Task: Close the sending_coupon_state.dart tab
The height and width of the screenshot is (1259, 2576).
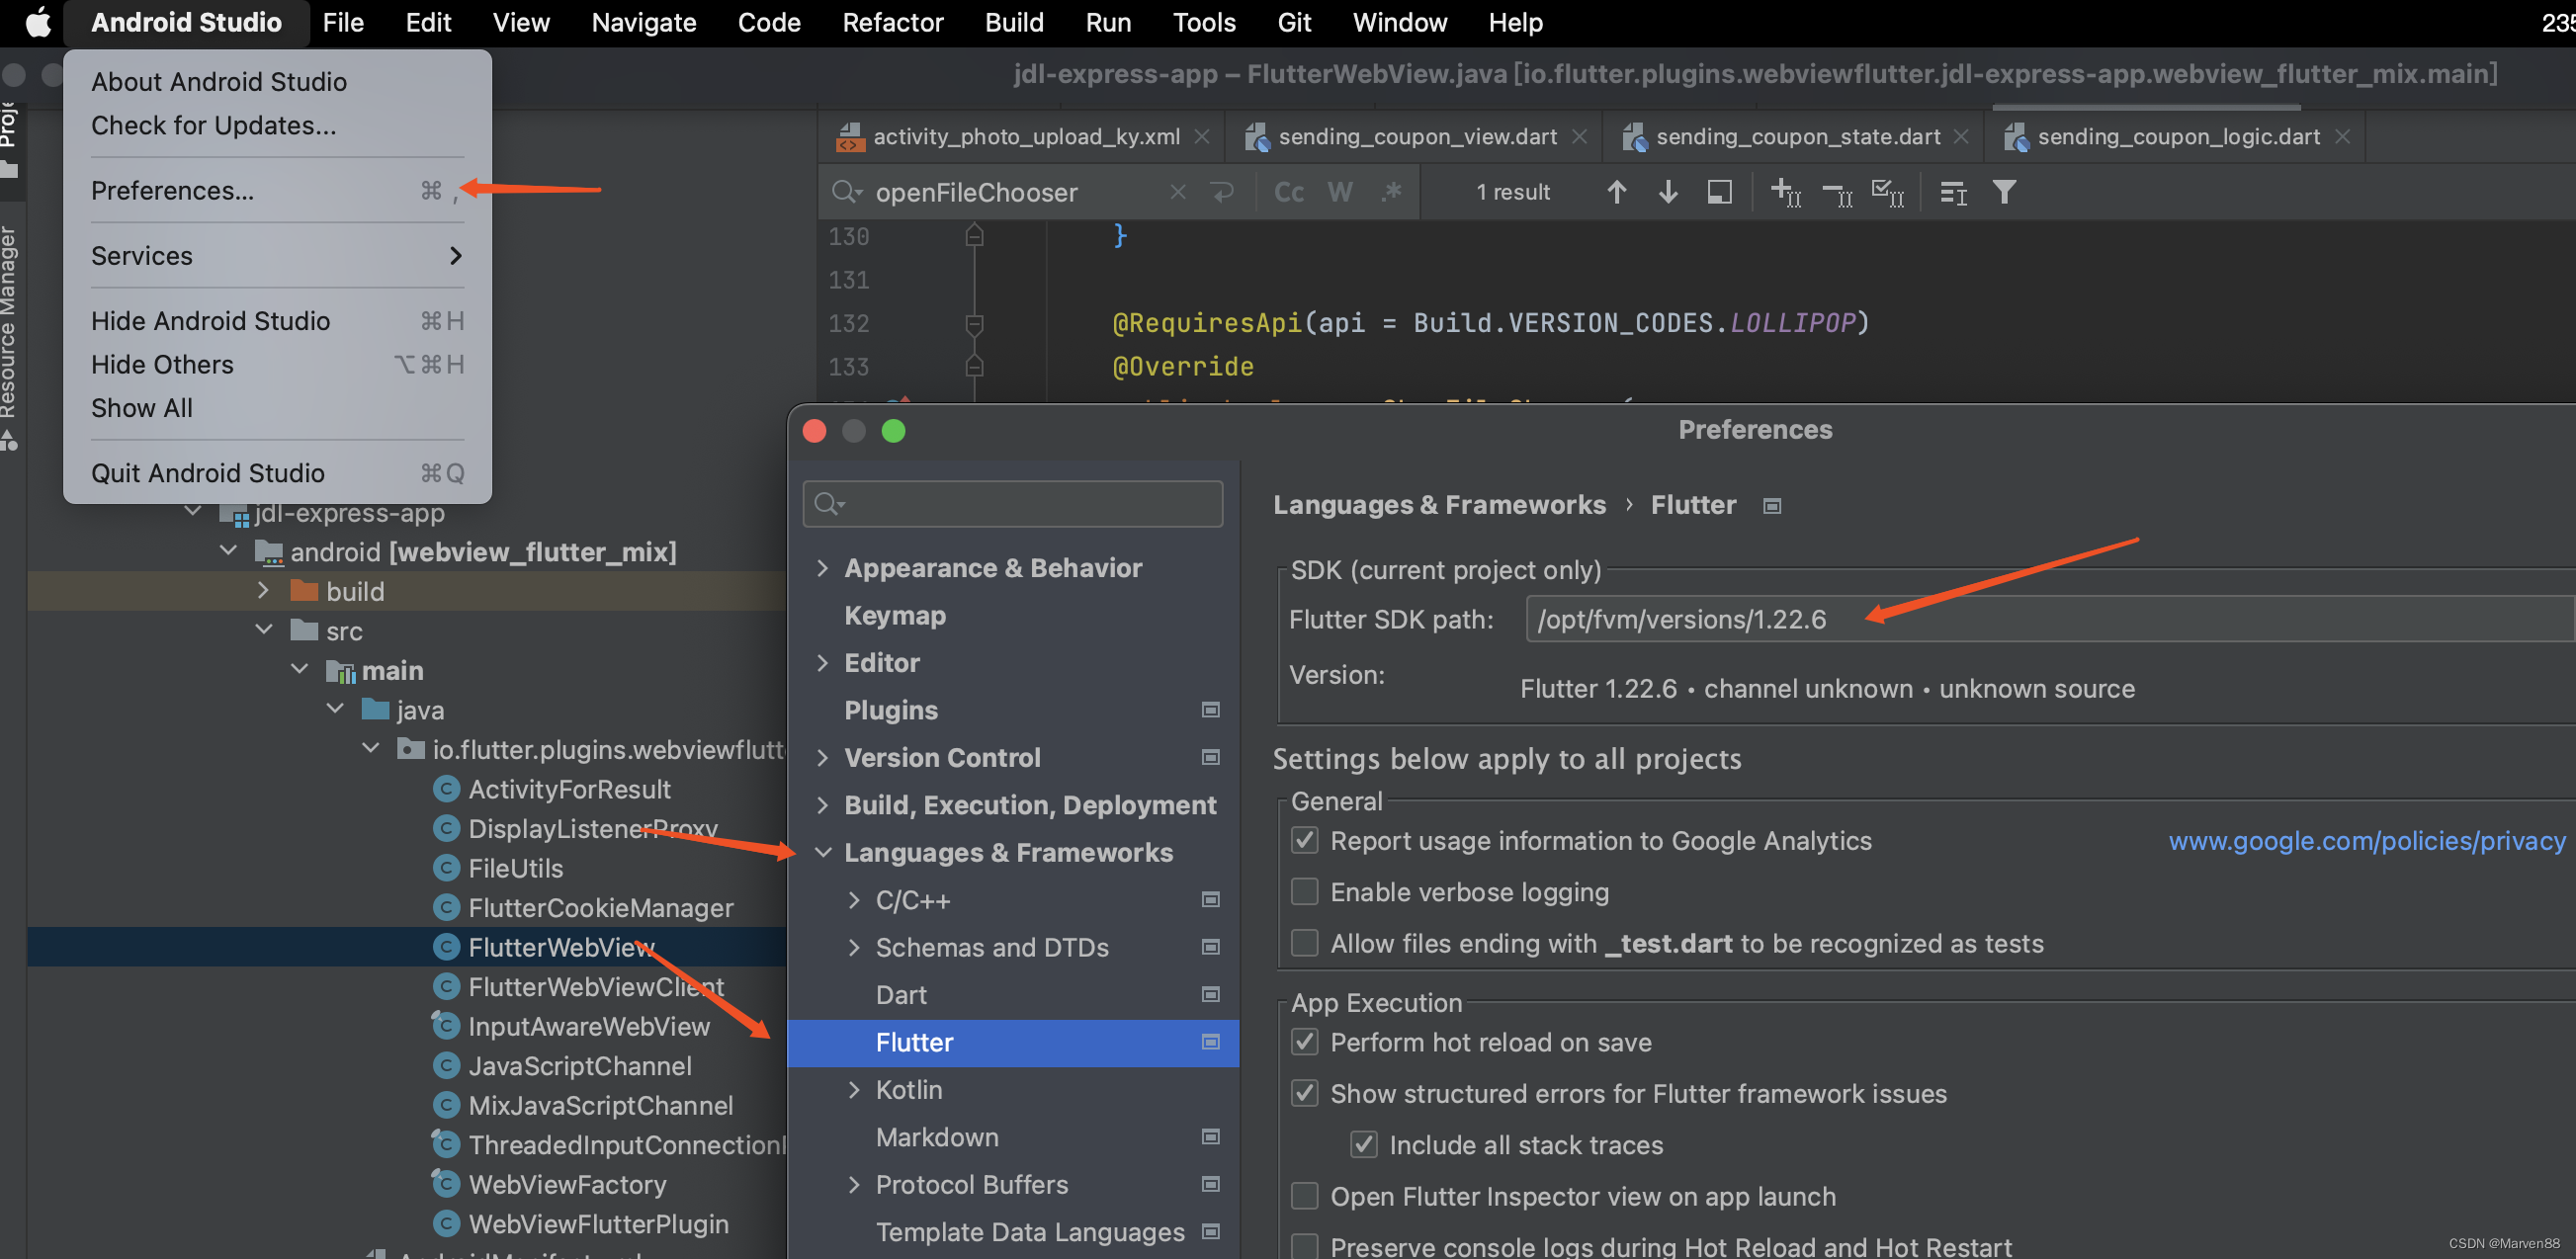Action: coord(1961,136)
